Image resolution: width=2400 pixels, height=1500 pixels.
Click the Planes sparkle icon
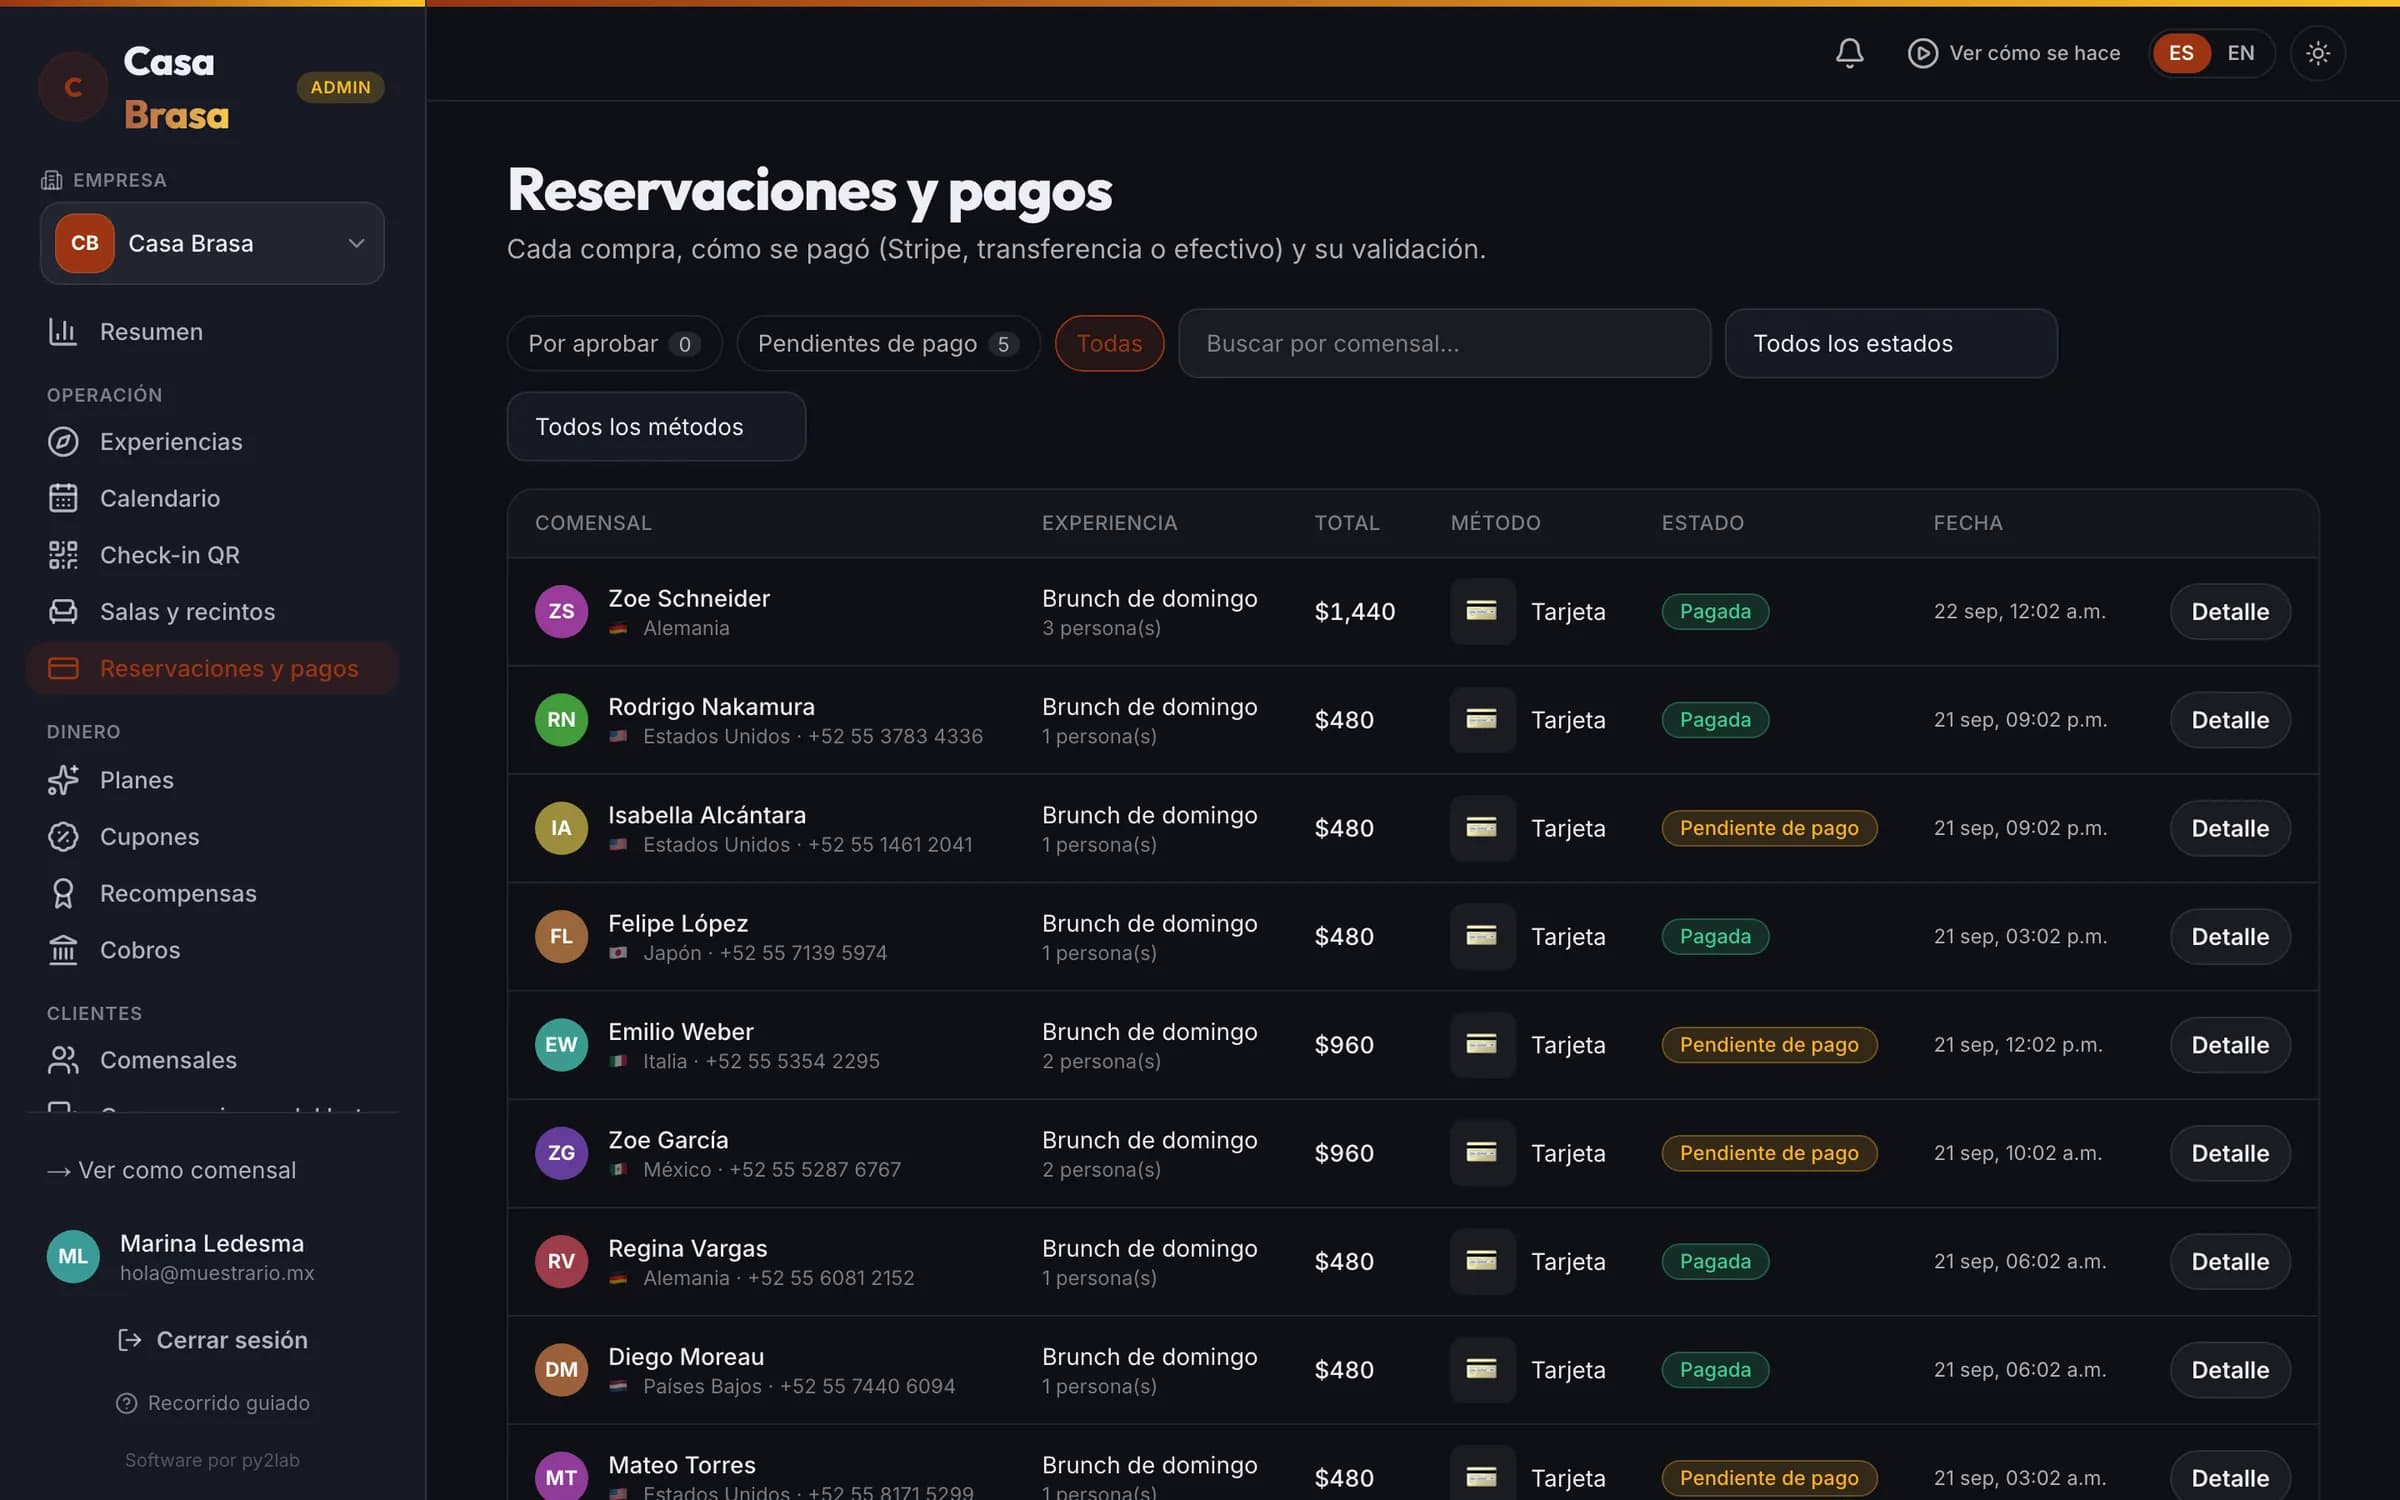click(63, 780)
